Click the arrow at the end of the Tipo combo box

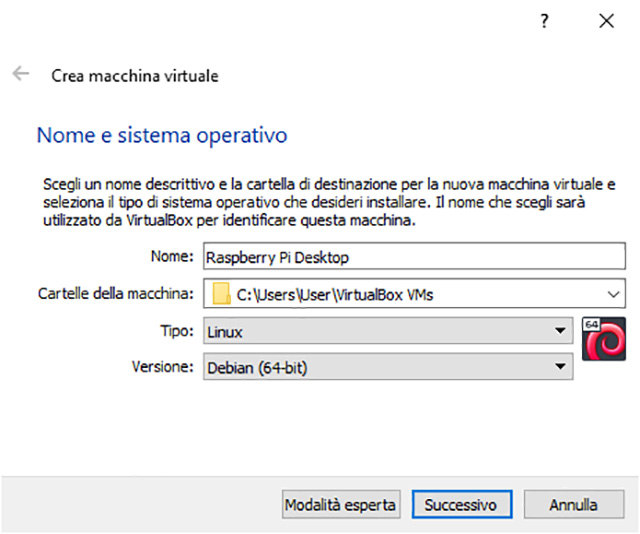pyautogui.click(x=561, y=331)
